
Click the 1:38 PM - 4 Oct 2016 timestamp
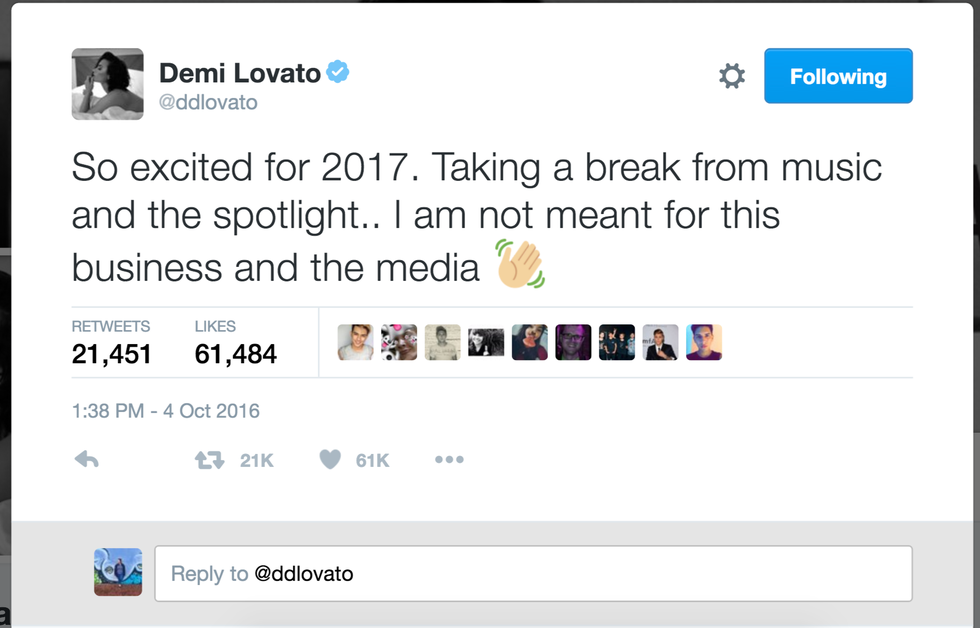(165, 411)
